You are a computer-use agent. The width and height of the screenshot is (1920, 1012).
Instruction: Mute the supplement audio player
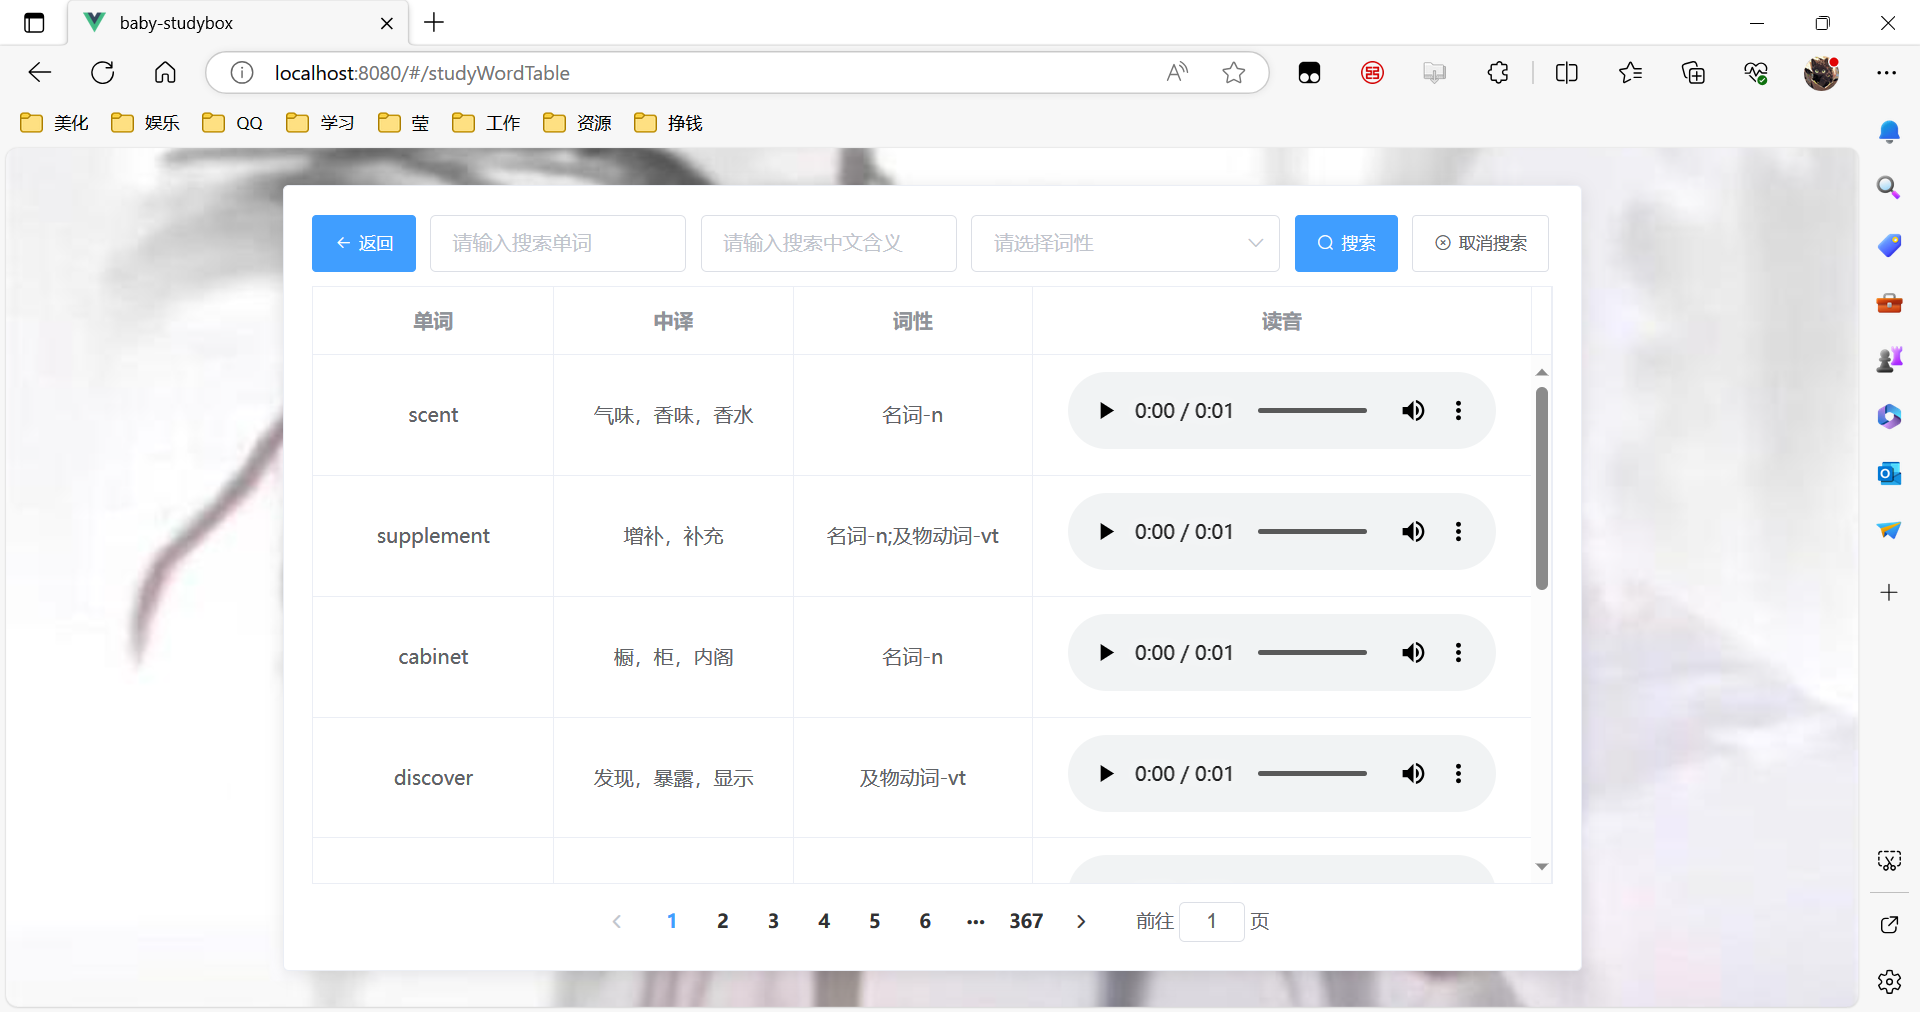click(1413, 532)
